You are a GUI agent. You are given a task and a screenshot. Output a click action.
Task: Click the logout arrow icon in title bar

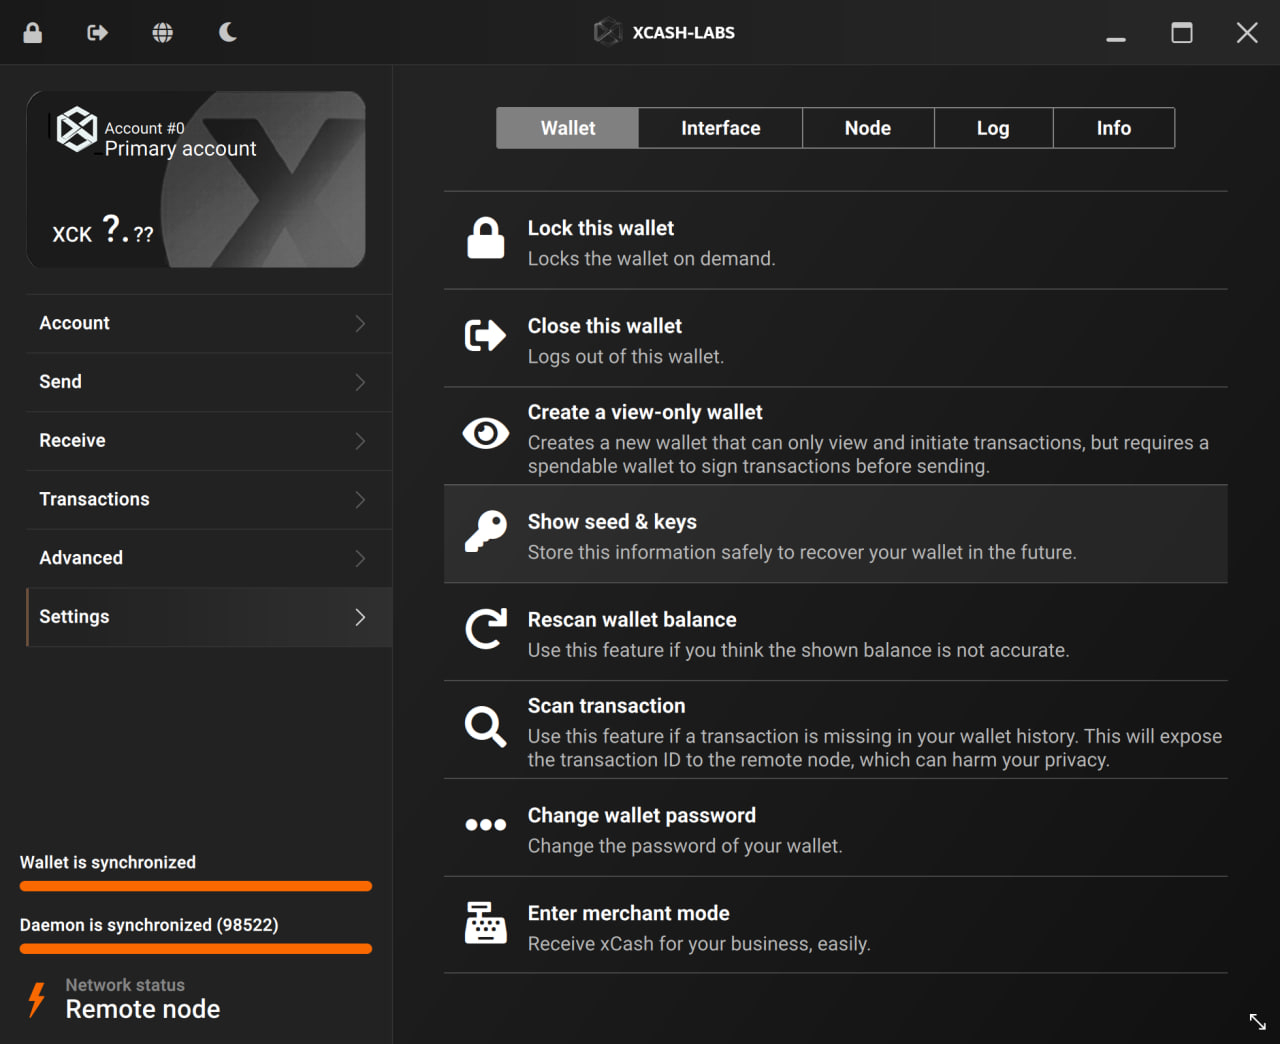click(x=97, y=33)
